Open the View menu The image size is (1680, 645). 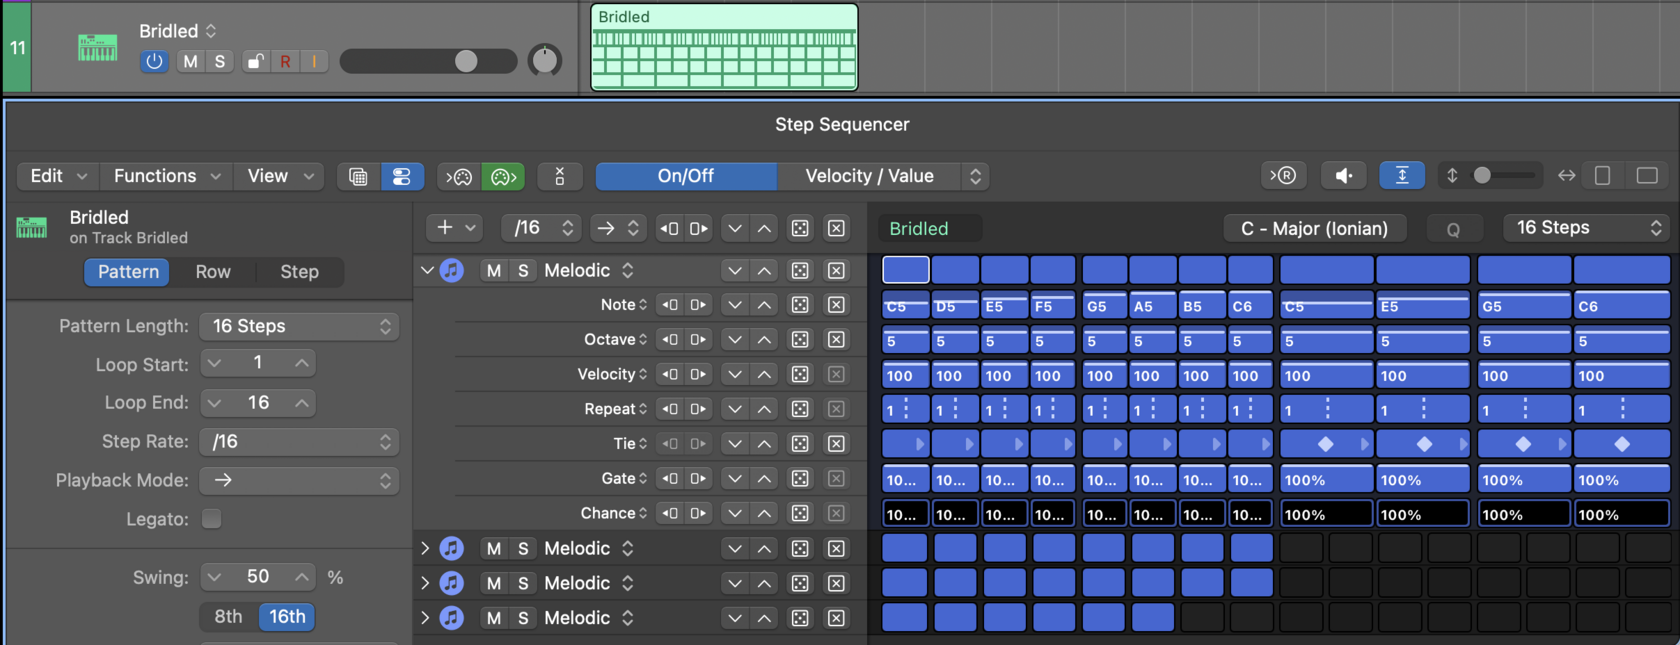point(281,176)
